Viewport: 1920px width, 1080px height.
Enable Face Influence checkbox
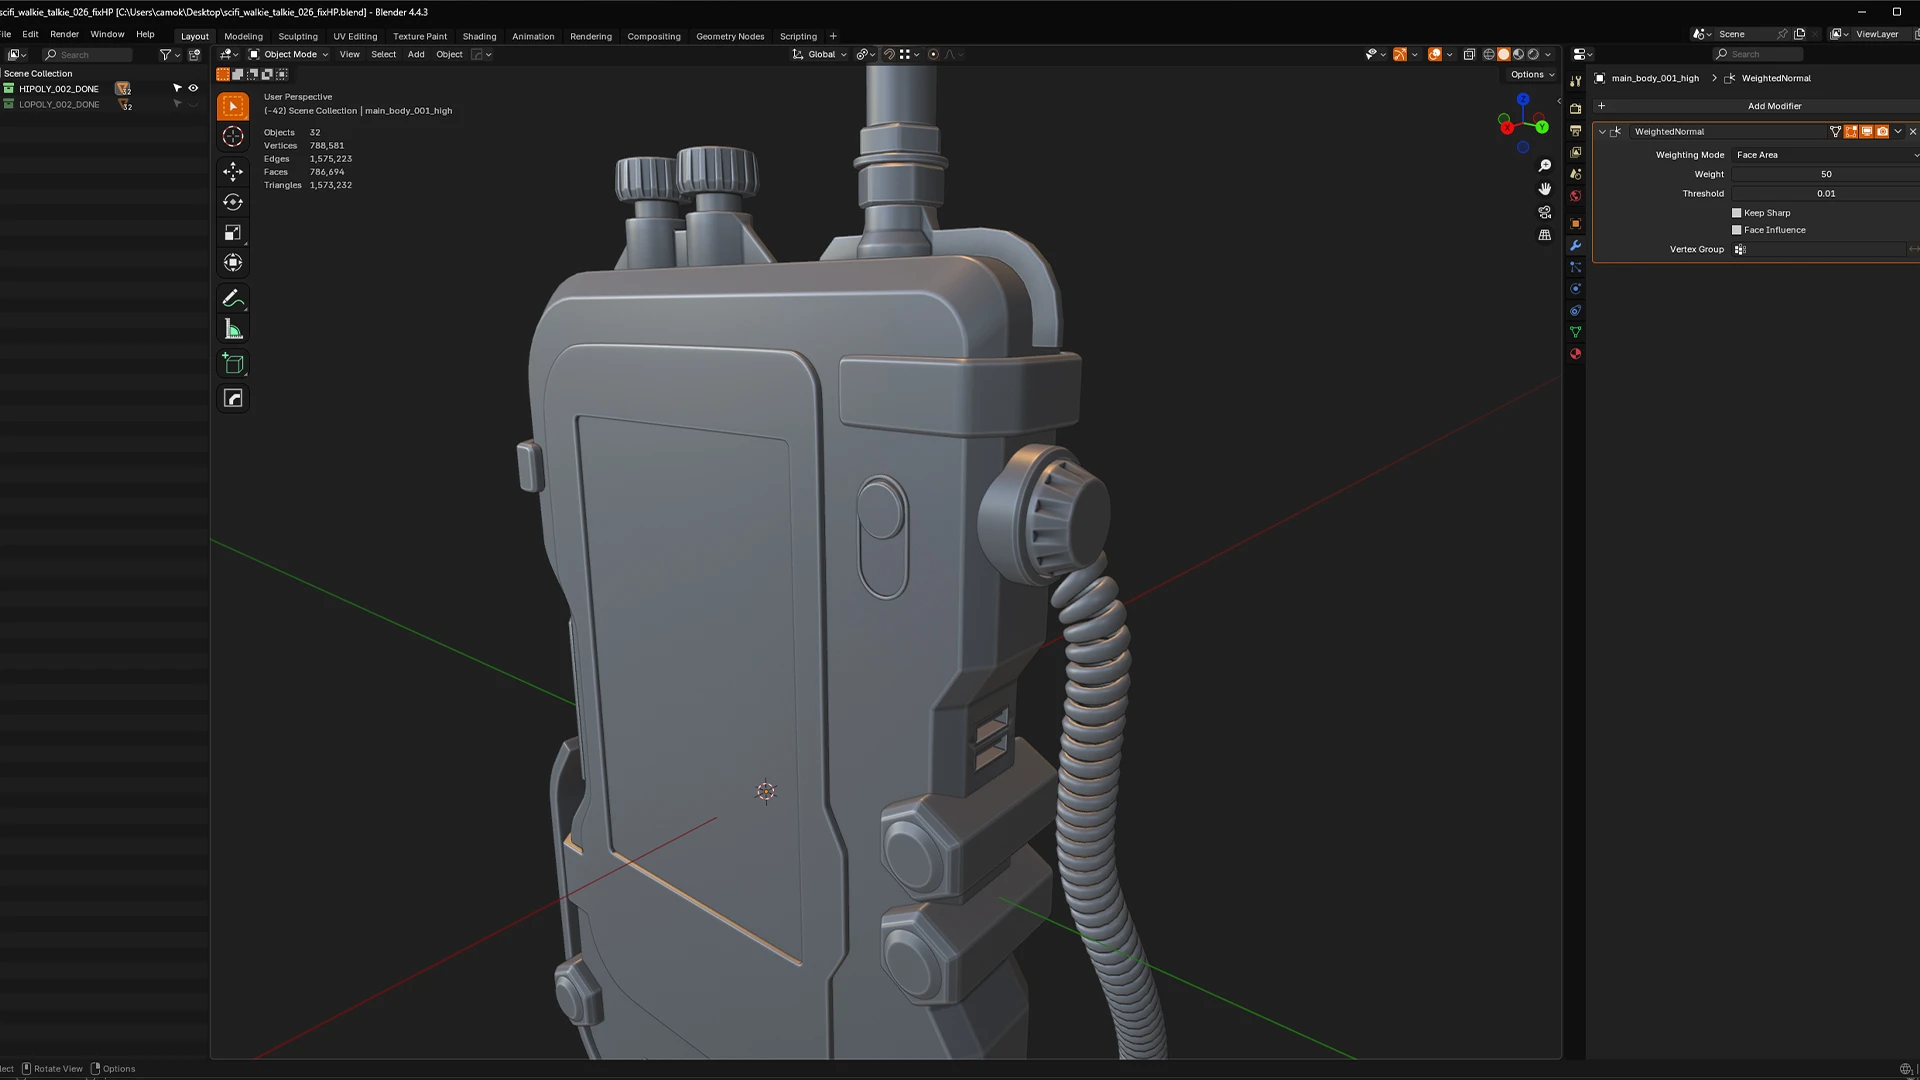(1737, 230)
